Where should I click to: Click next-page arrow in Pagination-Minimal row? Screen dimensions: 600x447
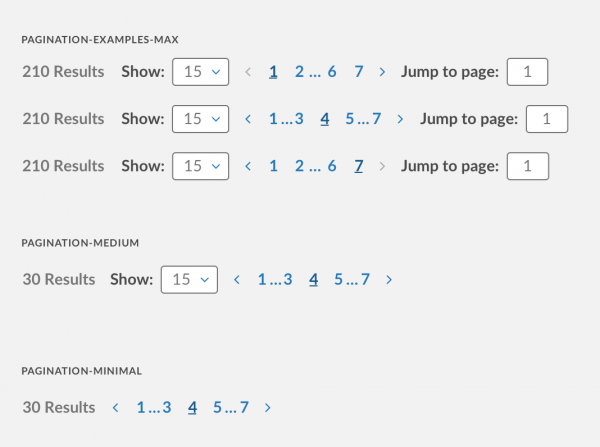[x=268, y=408]
